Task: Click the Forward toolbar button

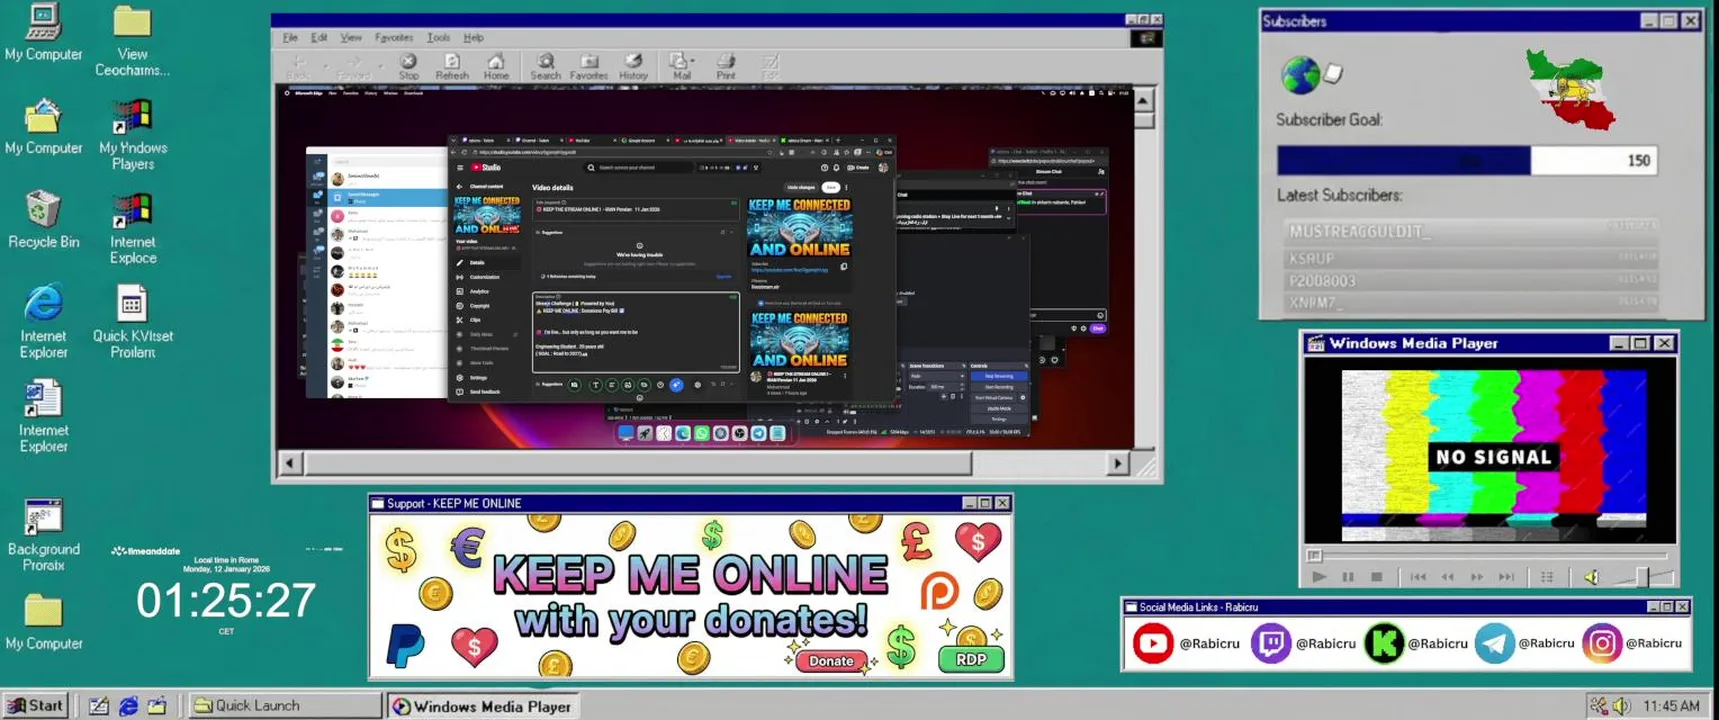Action: (x=352, y=67)
